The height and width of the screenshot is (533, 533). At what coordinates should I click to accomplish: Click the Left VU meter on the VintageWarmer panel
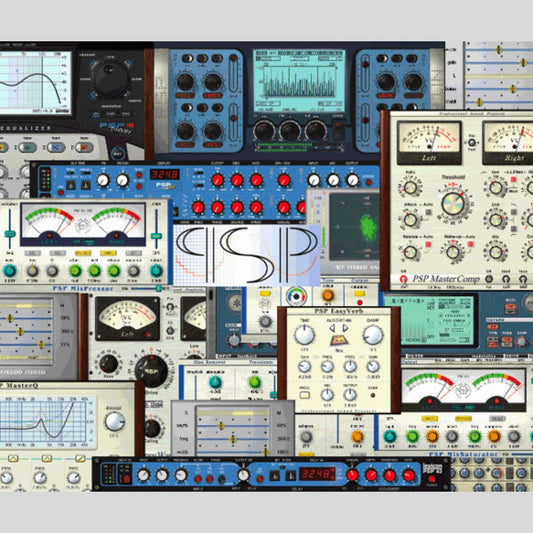click(127, 319)
